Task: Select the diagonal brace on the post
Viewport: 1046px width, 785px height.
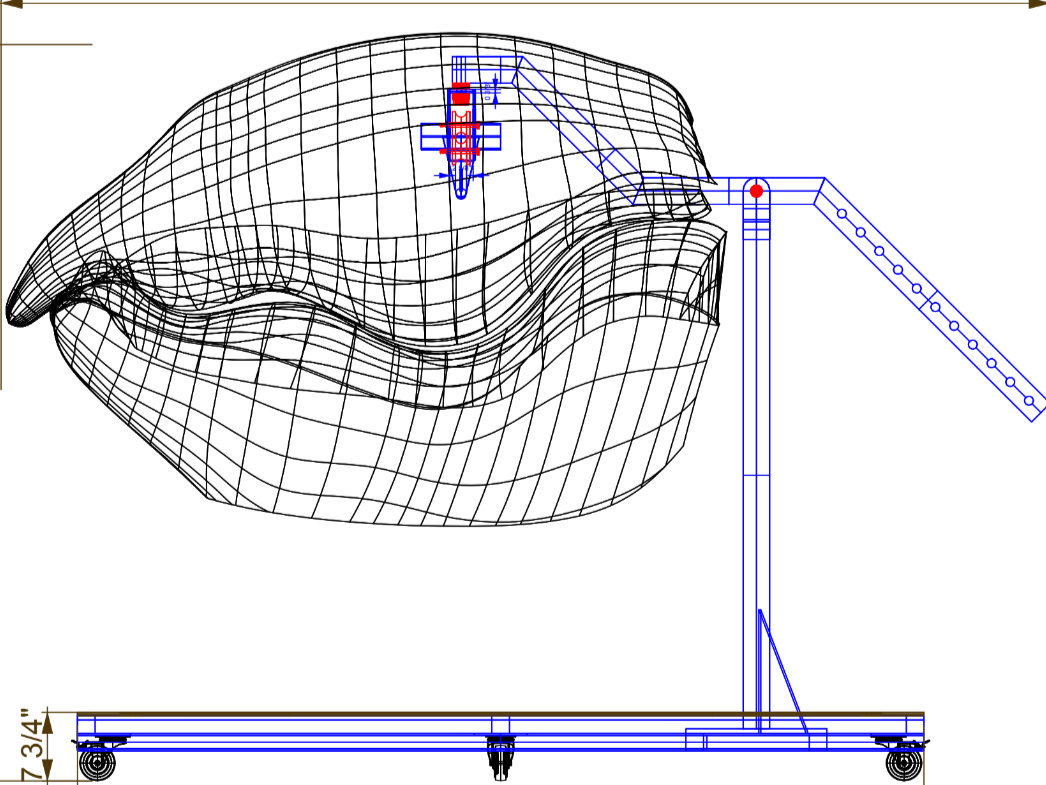Action: pos(785,670)
